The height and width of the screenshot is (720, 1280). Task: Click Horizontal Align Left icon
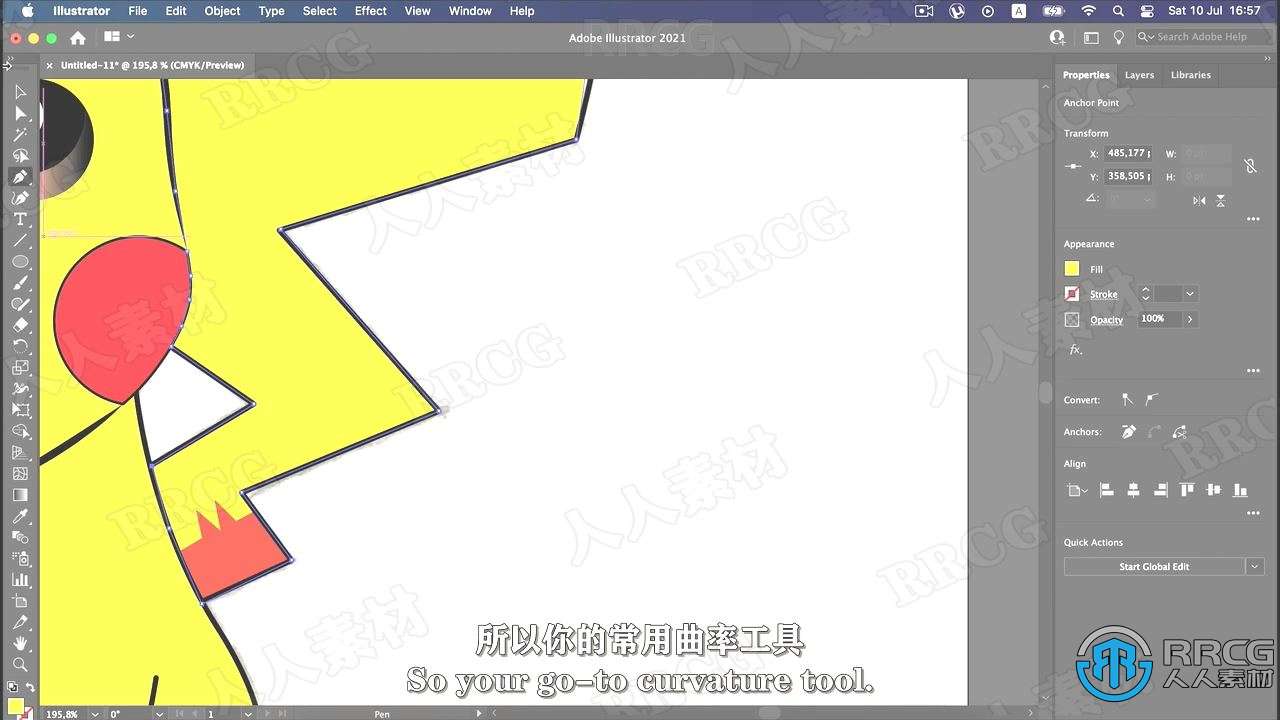coord(1107,490)
